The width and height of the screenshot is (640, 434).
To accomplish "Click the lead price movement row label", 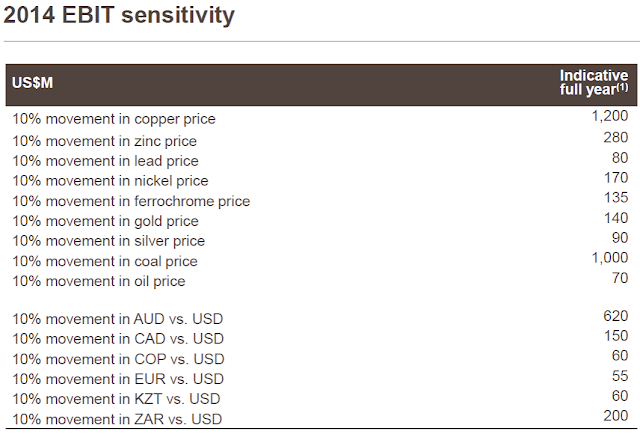I will tap(105, 161).
